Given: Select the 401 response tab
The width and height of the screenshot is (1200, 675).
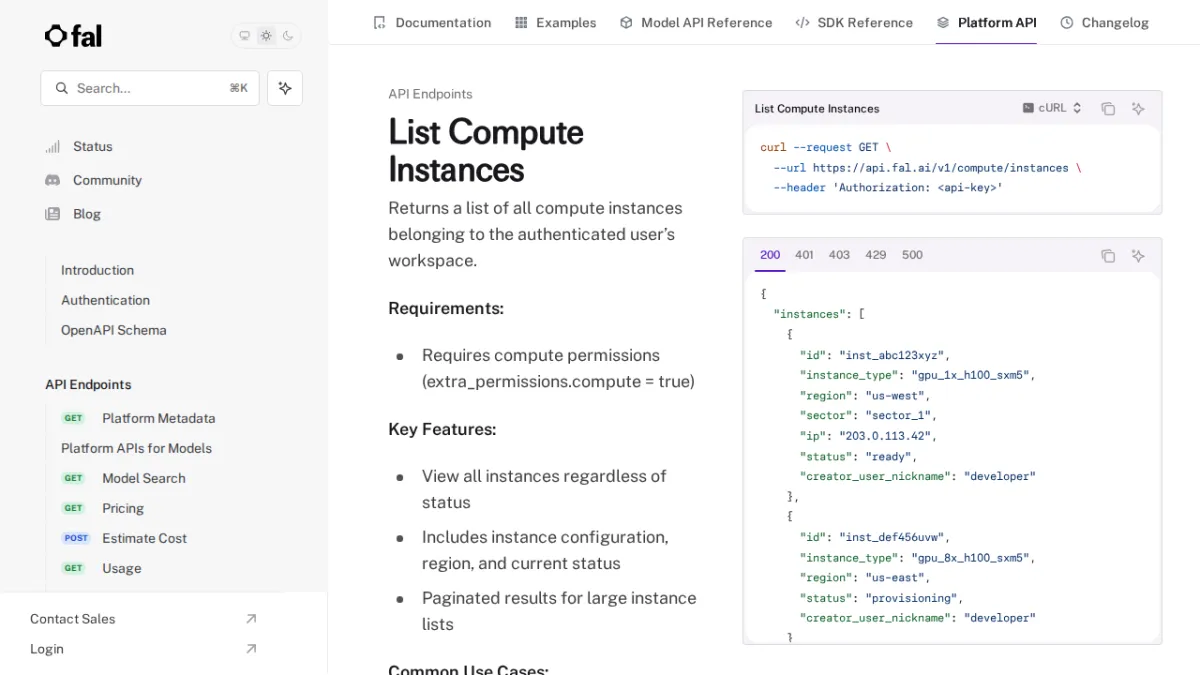Looking at the screenshot, I should (804, 255).
